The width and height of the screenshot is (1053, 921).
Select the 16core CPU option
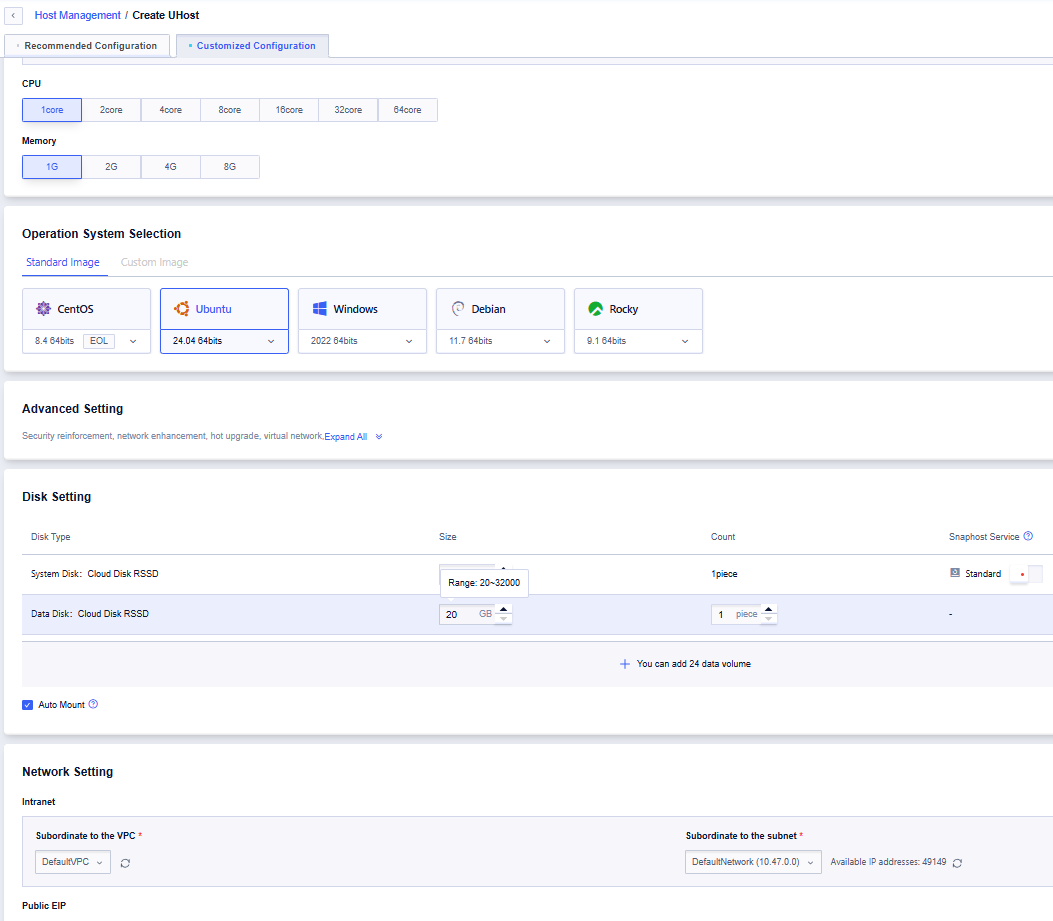pos(289,110)
